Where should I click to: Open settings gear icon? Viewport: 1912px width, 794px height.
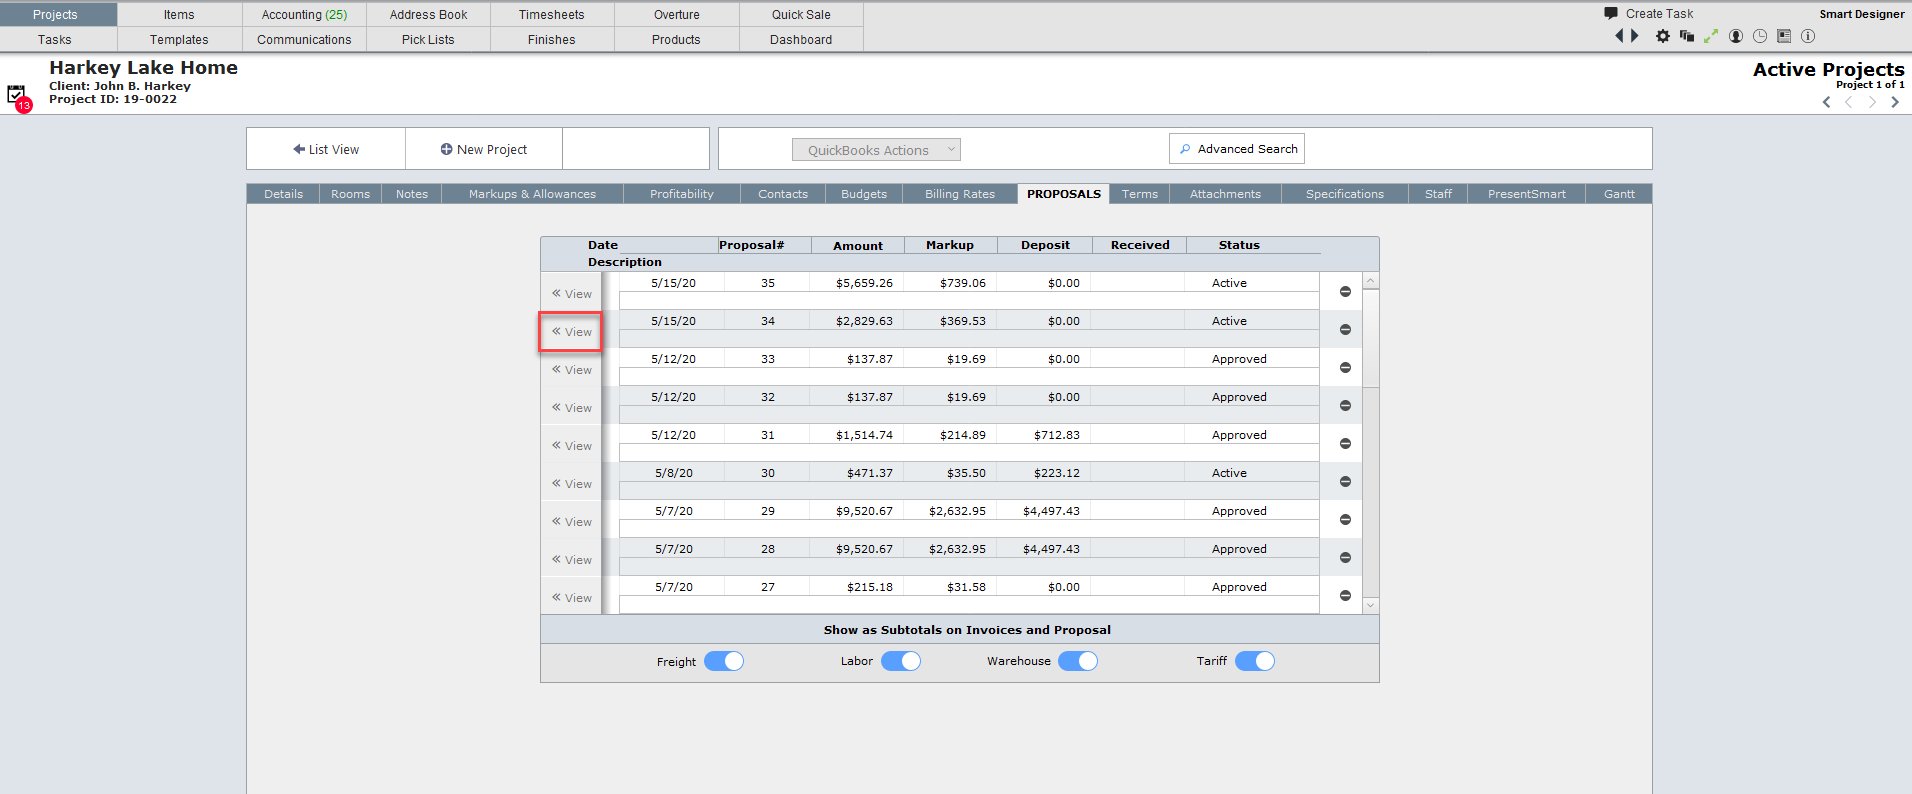point(1663,36)
